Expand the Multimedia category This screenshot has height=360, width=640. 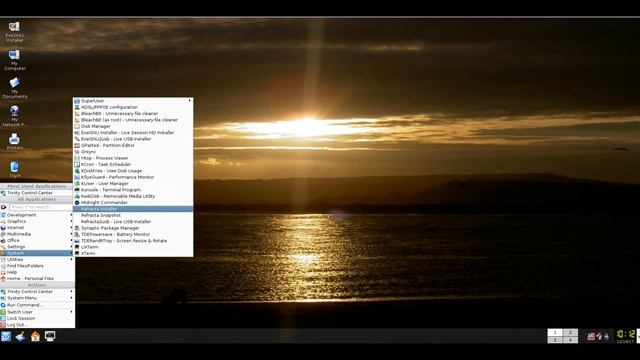point(37,234)
